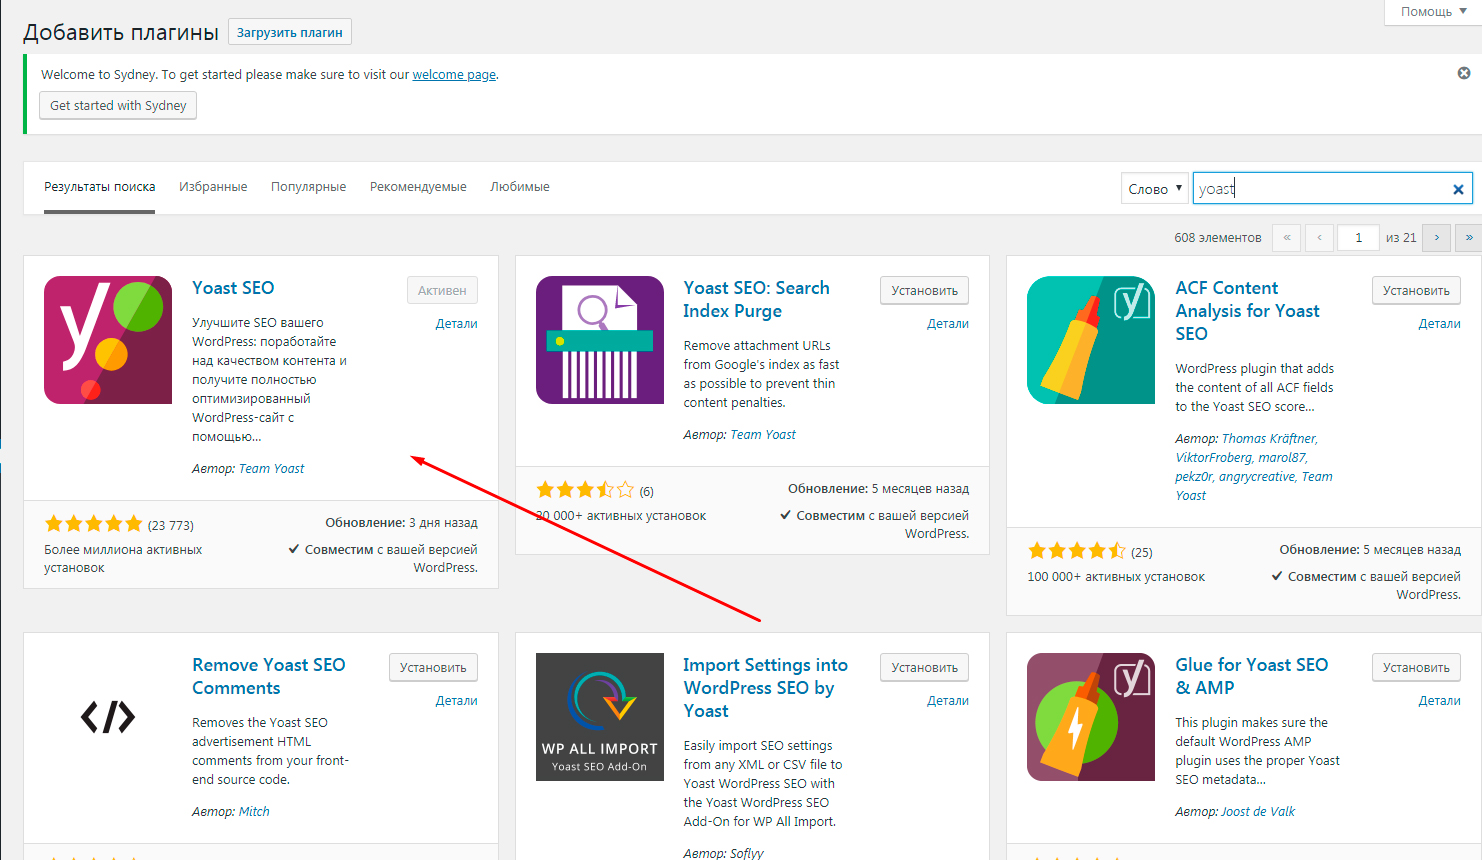Open Soflyy author link

click(x=746, y=853)
